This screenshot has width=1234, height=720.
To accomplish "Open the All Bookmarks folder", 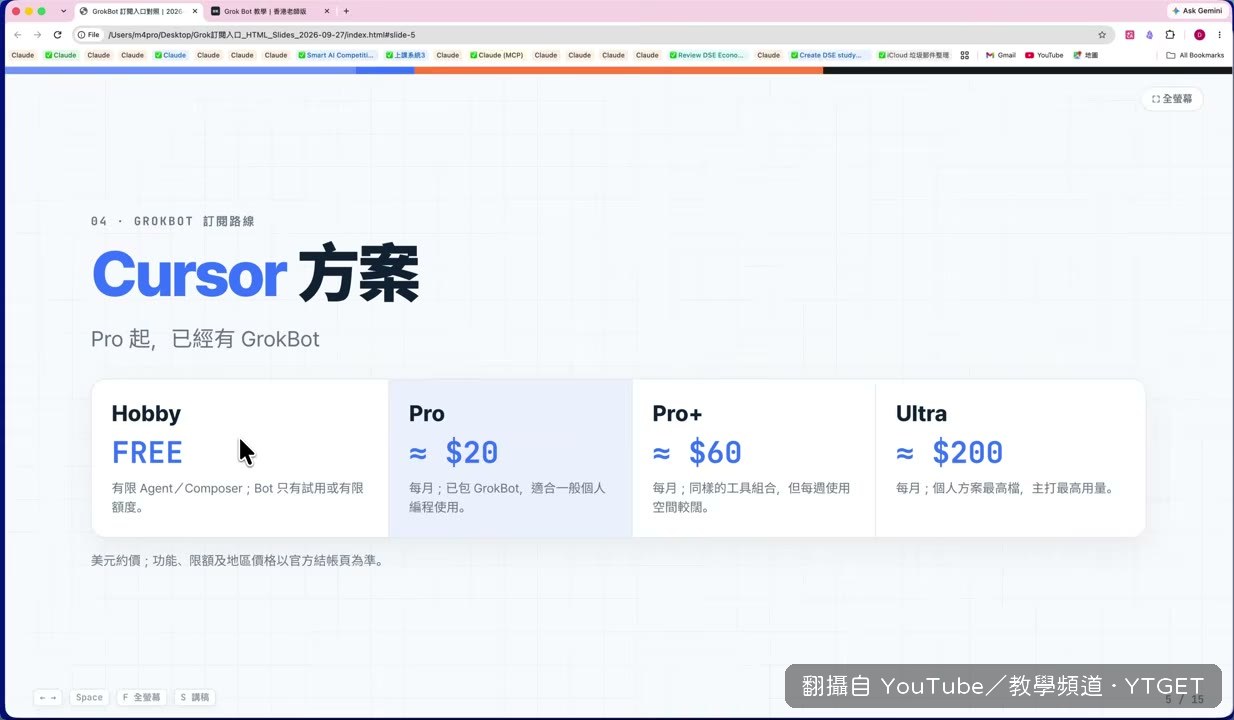I will 1195,55.
